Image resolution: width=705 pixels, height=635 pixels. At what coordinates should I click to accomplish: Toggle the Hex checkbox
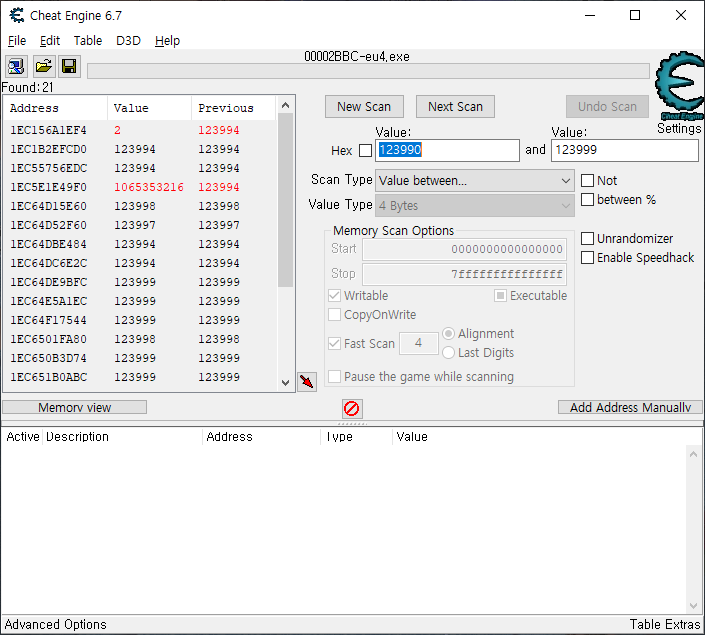[366, 150]
